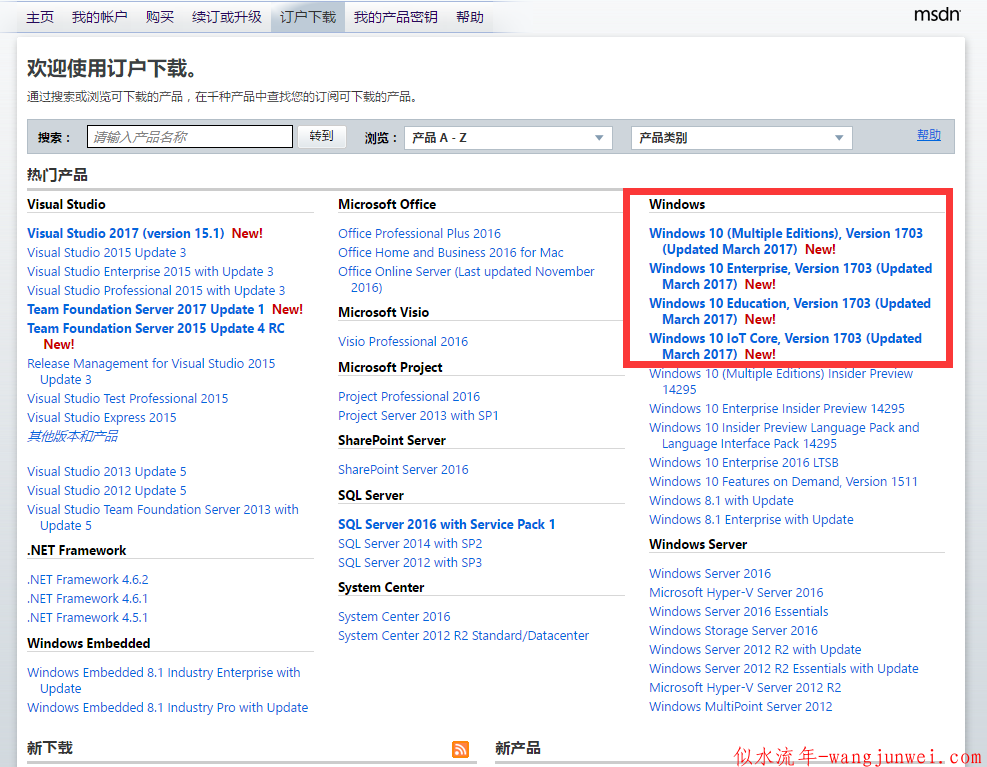The image size is (987, 767).
Task: Open System Center 2016 link
Action: click(394, 616)
